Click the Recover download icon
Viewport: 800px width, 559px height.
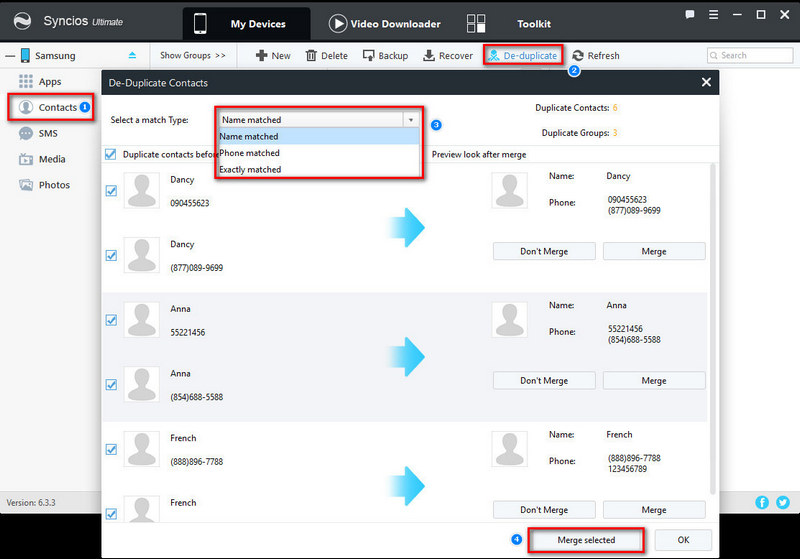tap(429, 55)
